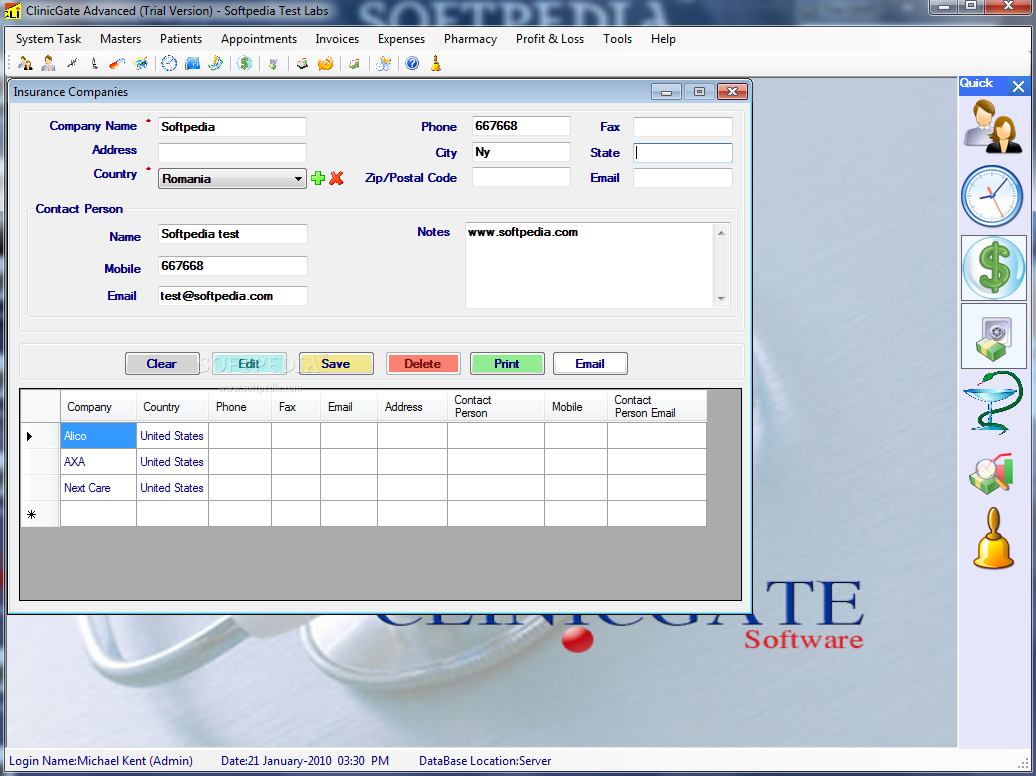The width and height of the screenshot is (1036, 776).
Task: Open the Country dropdown showing Romania
Action: (x=232, y=178)
